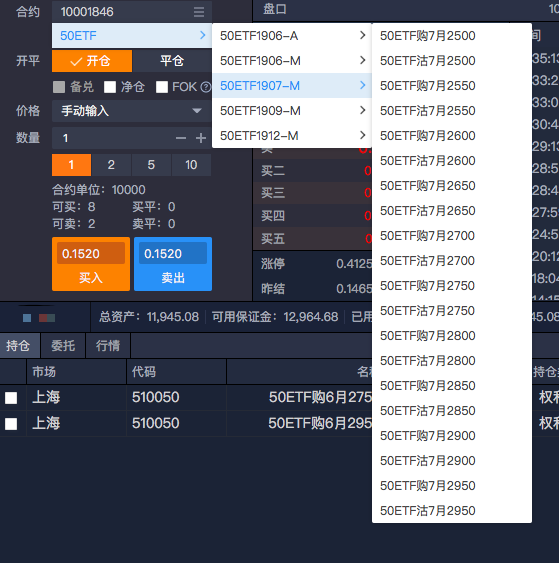Set quantity preset to 10

click(x=191, y=165)
